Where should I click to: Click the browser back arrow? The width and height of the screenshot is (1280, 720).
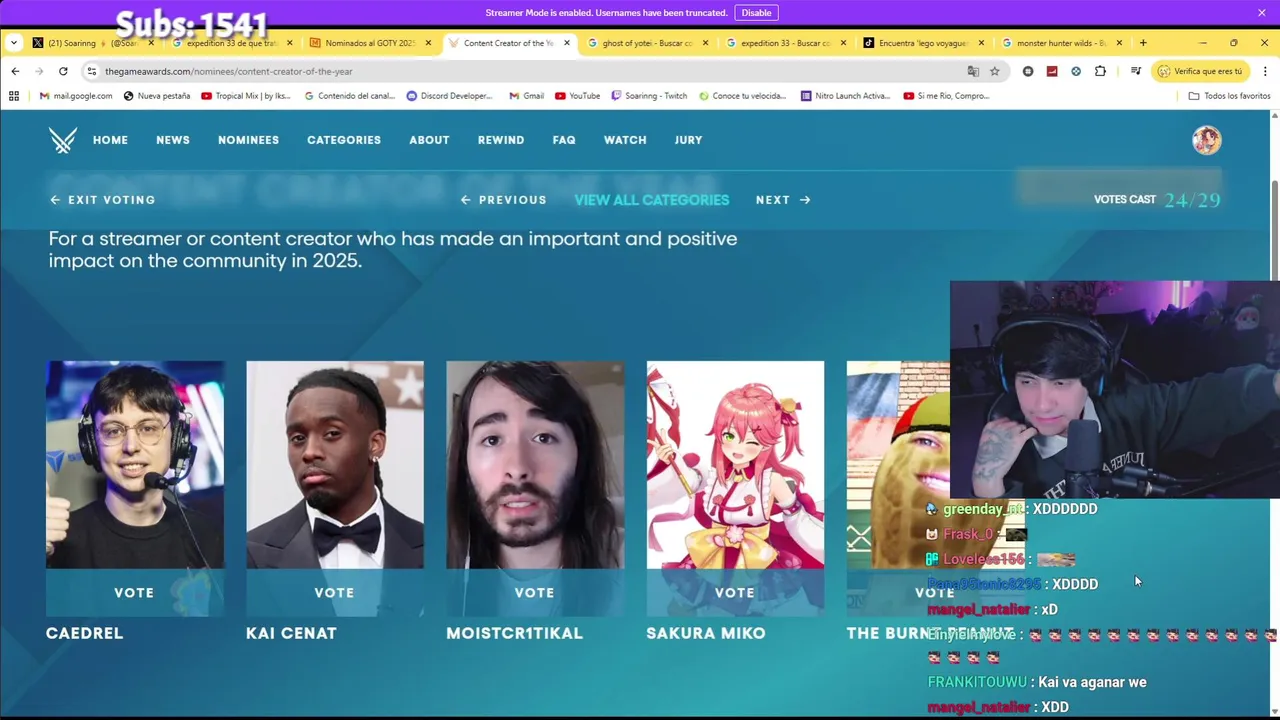pyautogui.click(x=15, y=71)
